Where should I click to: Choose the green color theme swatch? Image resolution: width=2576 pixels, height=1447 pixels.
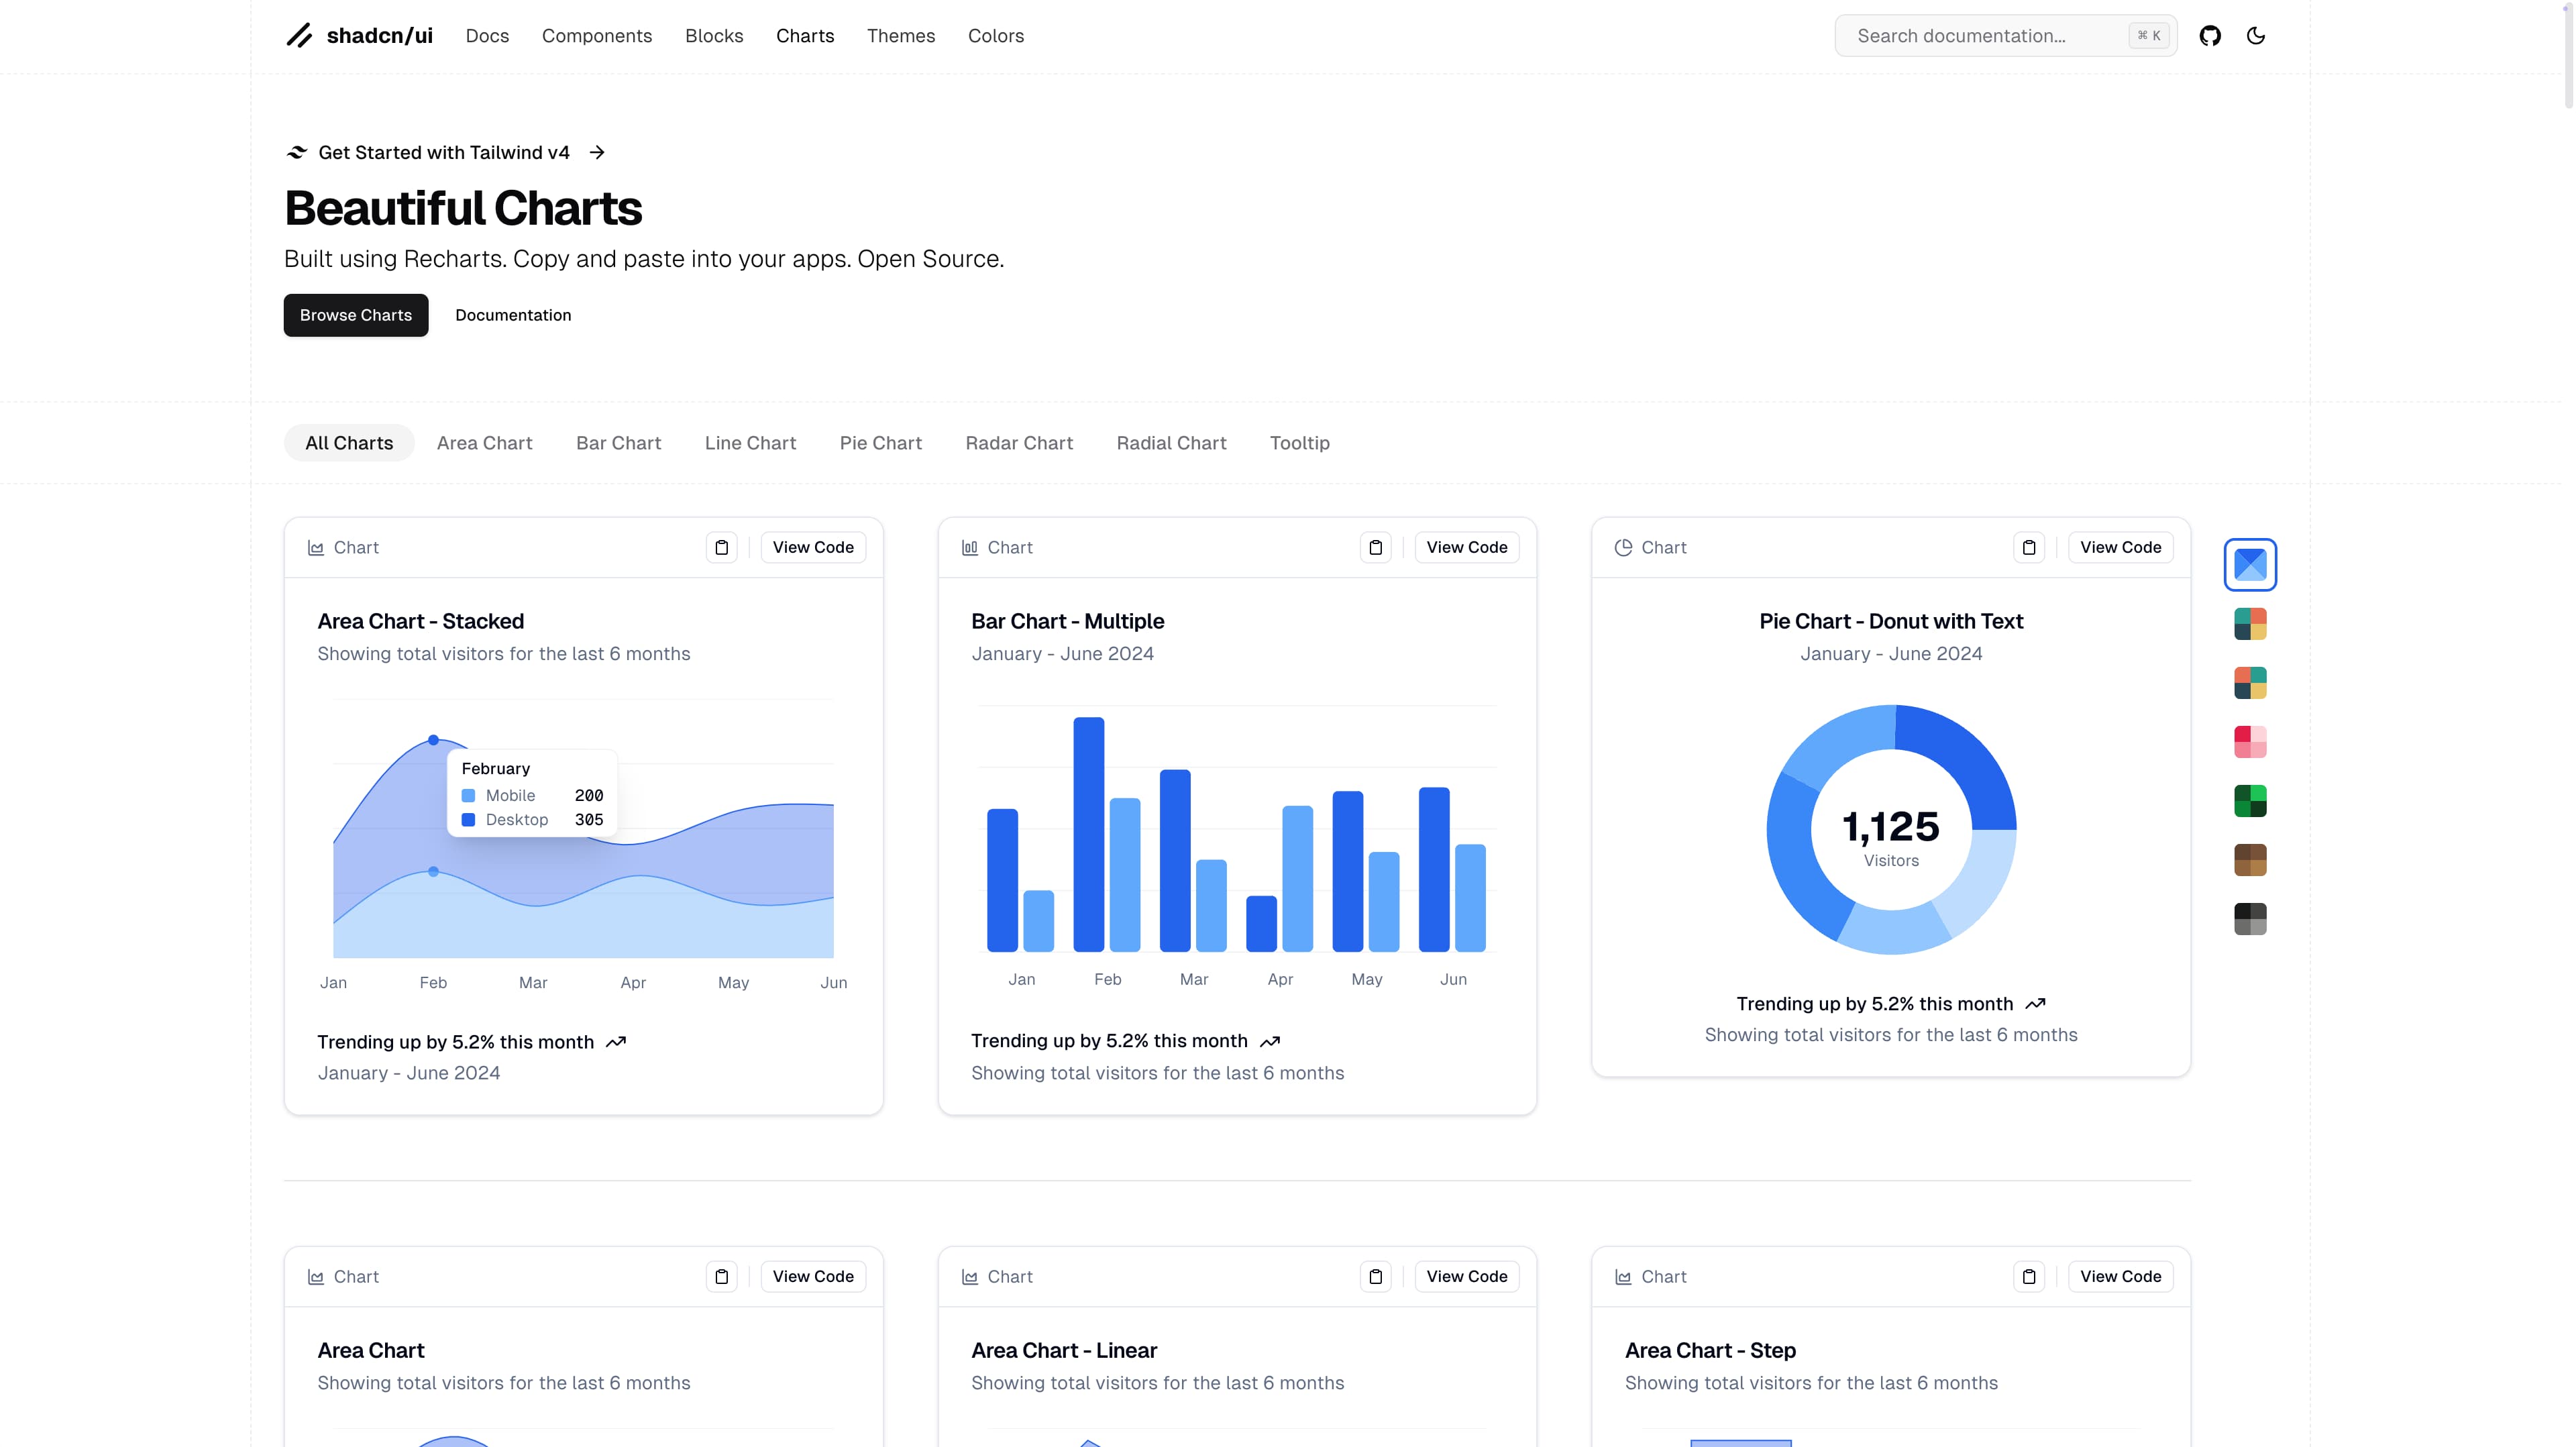2250,801
